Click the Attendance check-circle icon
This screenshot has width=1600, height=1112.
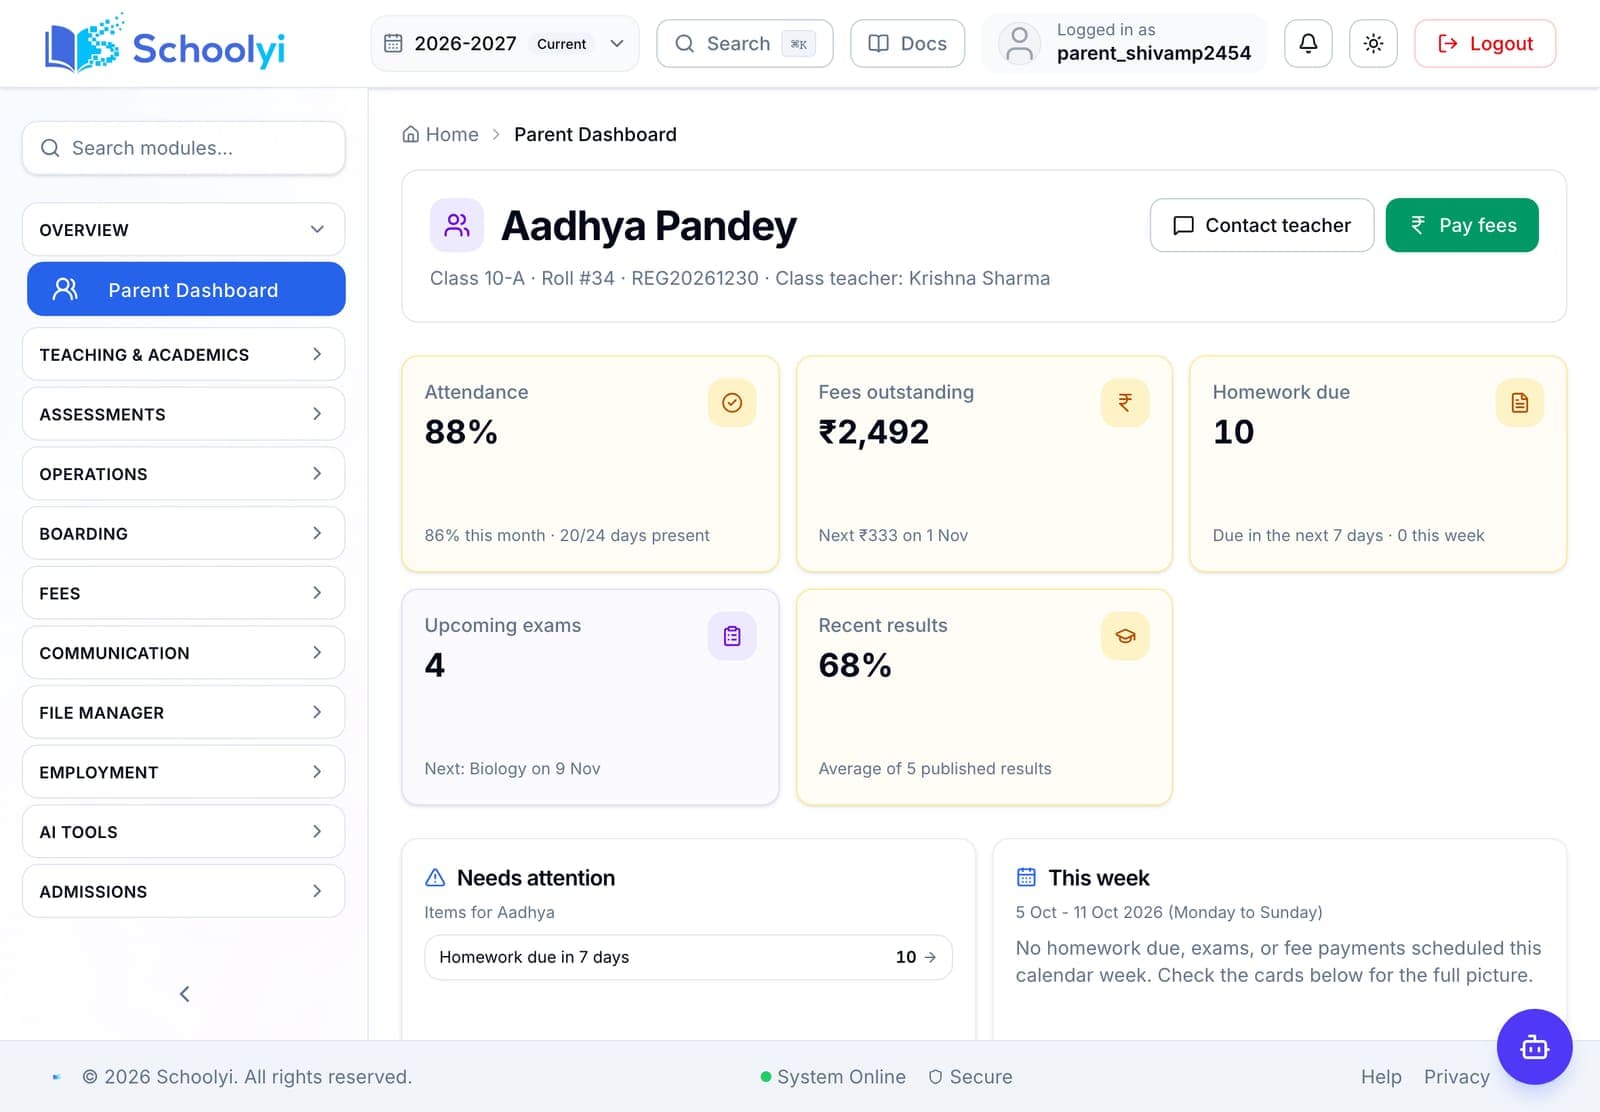[x=732, y=403]
